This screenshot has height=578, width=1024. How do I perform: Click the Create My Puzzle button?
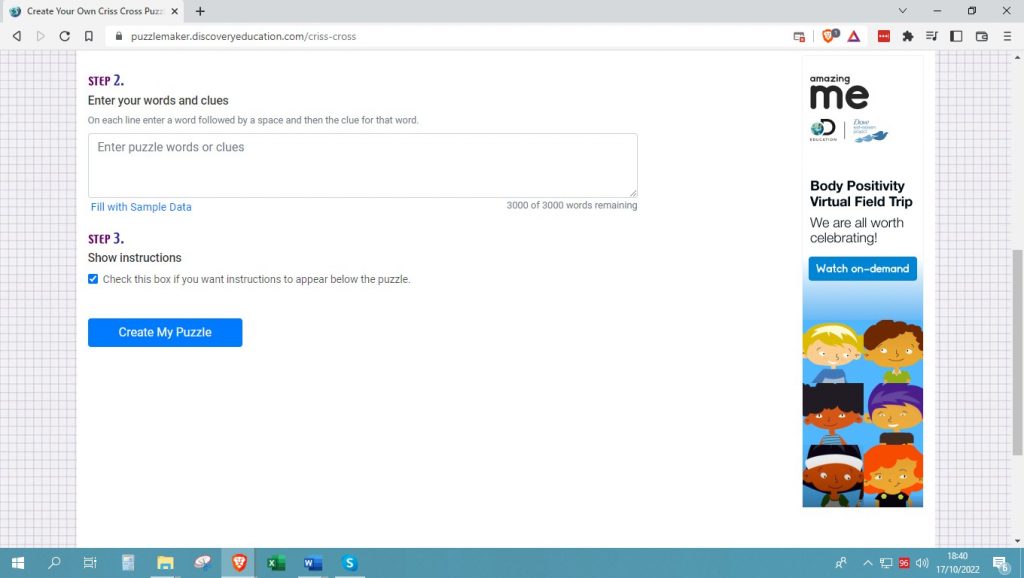(165, 332)
